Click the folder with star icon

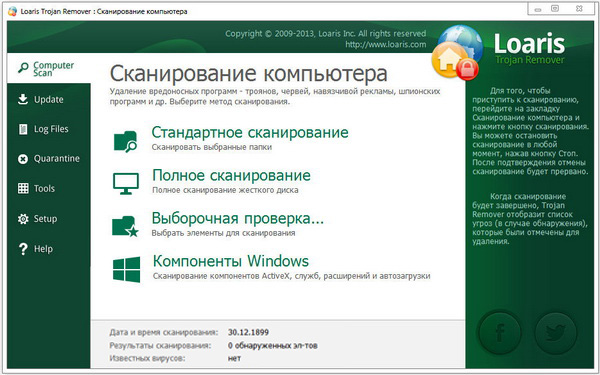pos(126,227)
